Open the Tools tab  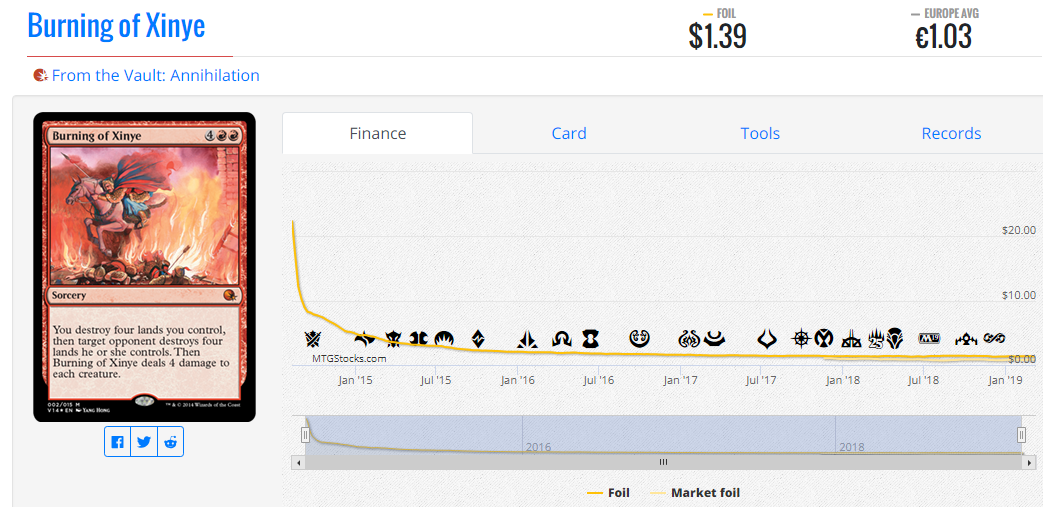[x=760, y=133]
